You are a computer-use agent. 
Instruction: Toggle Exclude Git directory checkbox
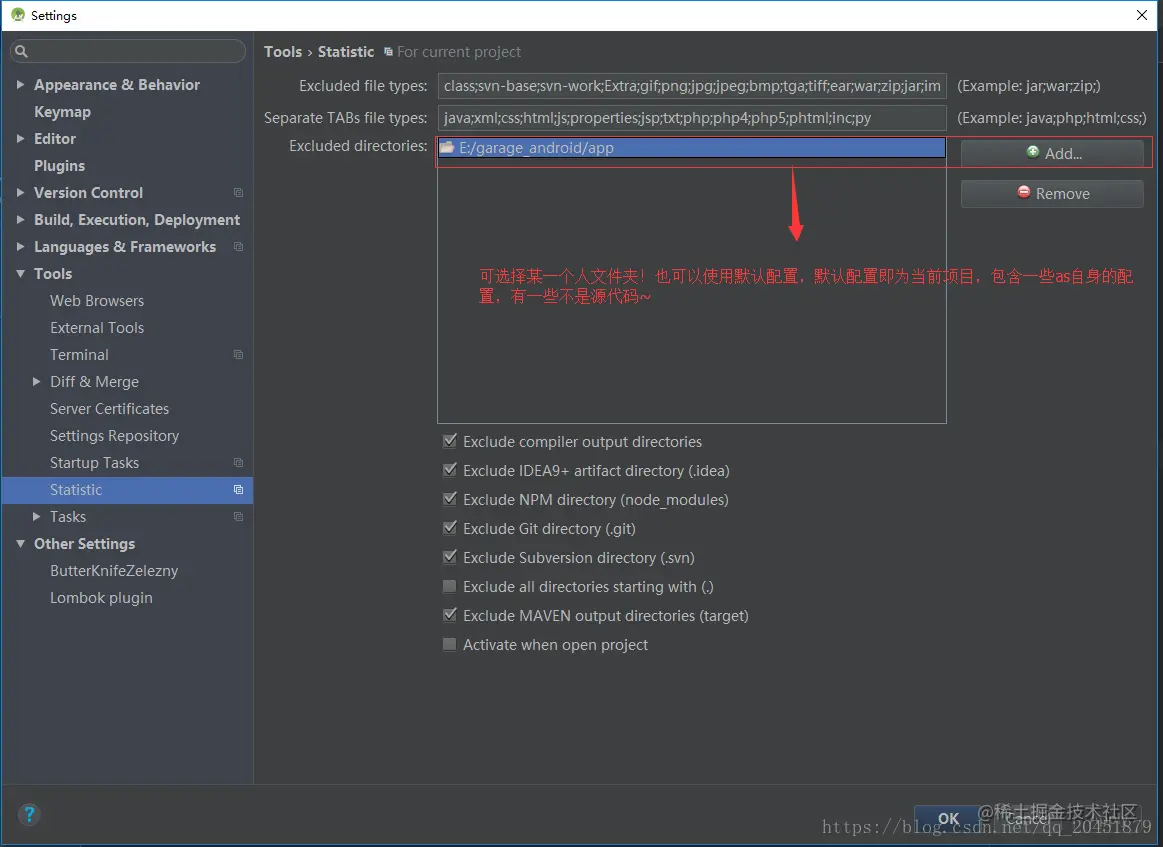(x=449, y=528)
